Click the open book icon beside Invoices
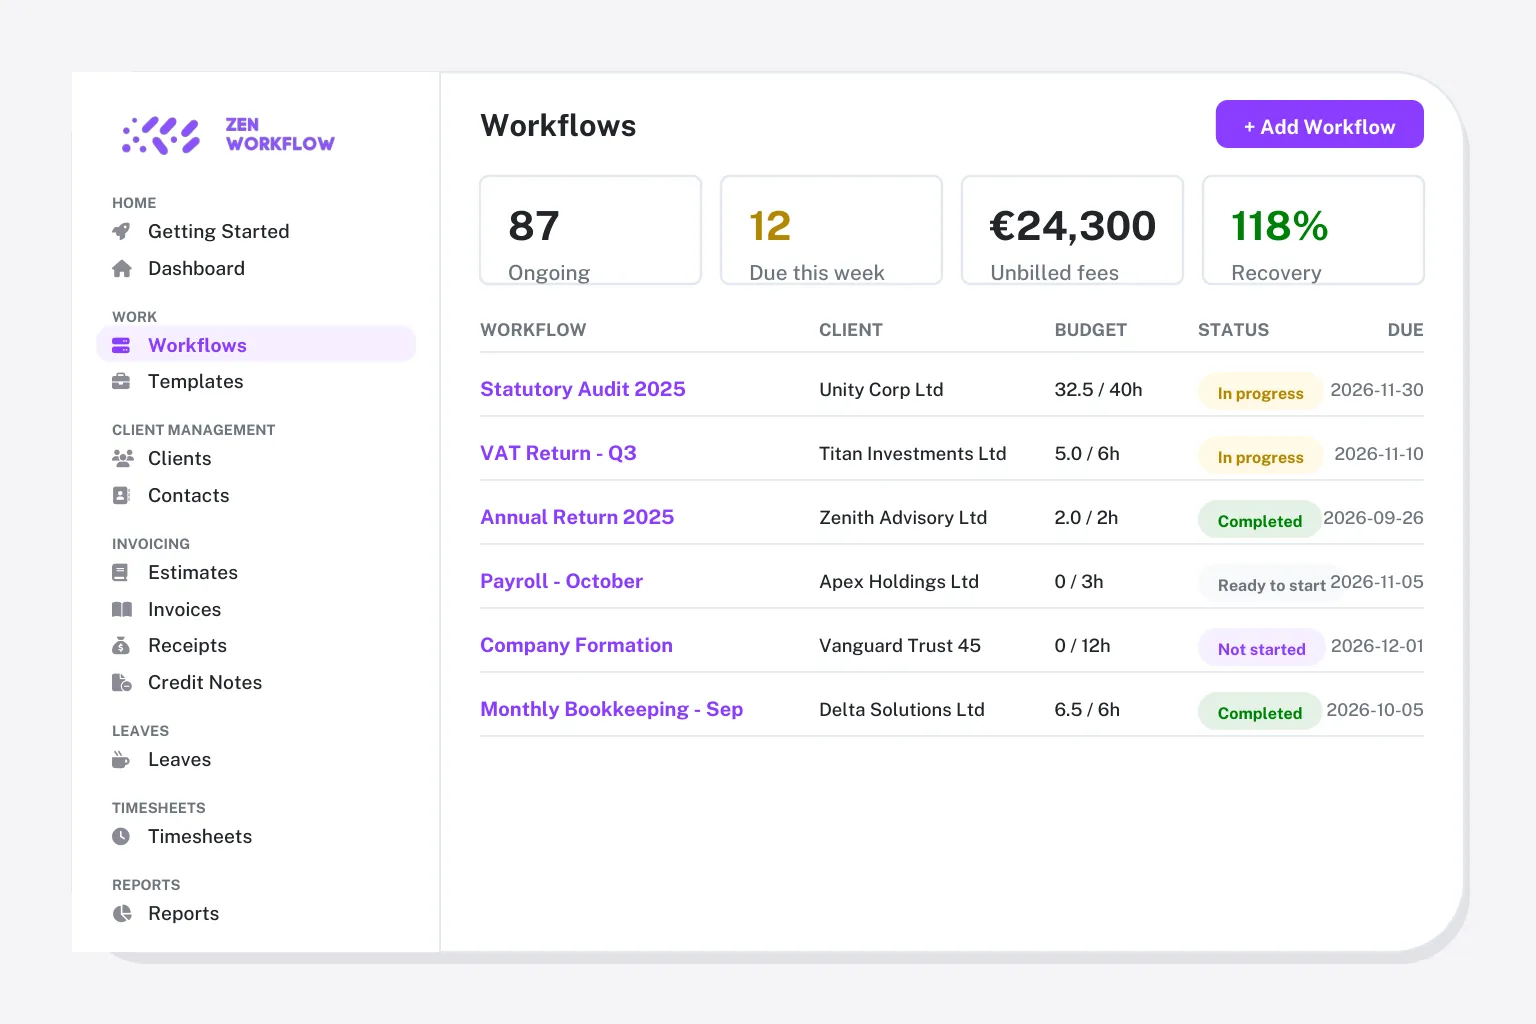The image size is (1536, 1024). [x=122, y=610]
